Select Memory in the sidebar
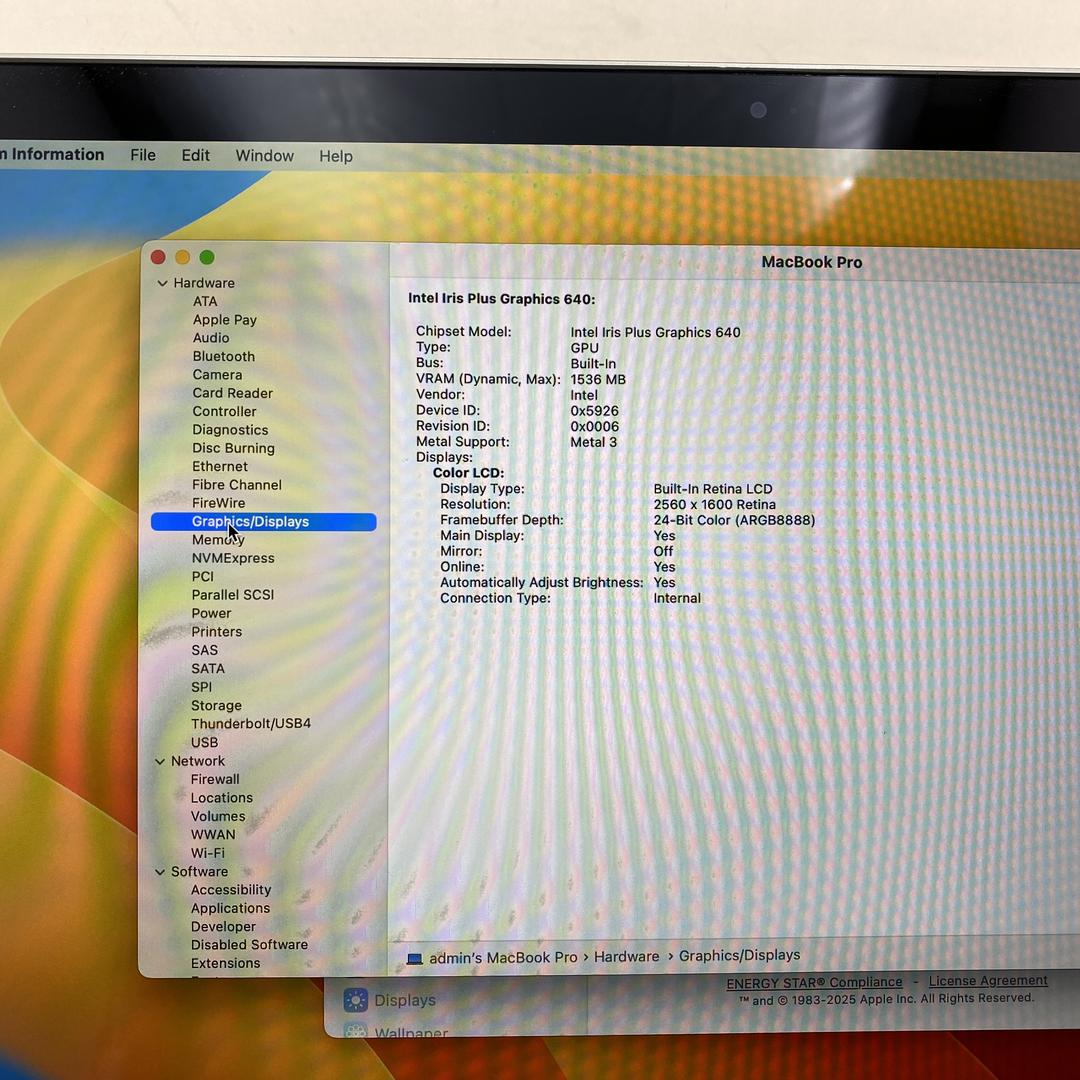1080x1080 pixels. pos(218,540)
